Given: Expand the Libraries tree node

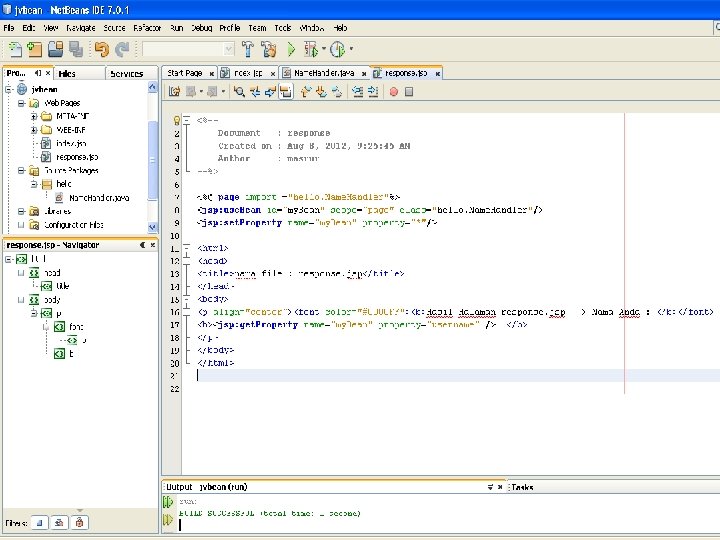Looking at the screenshot, I should (21, 212).
